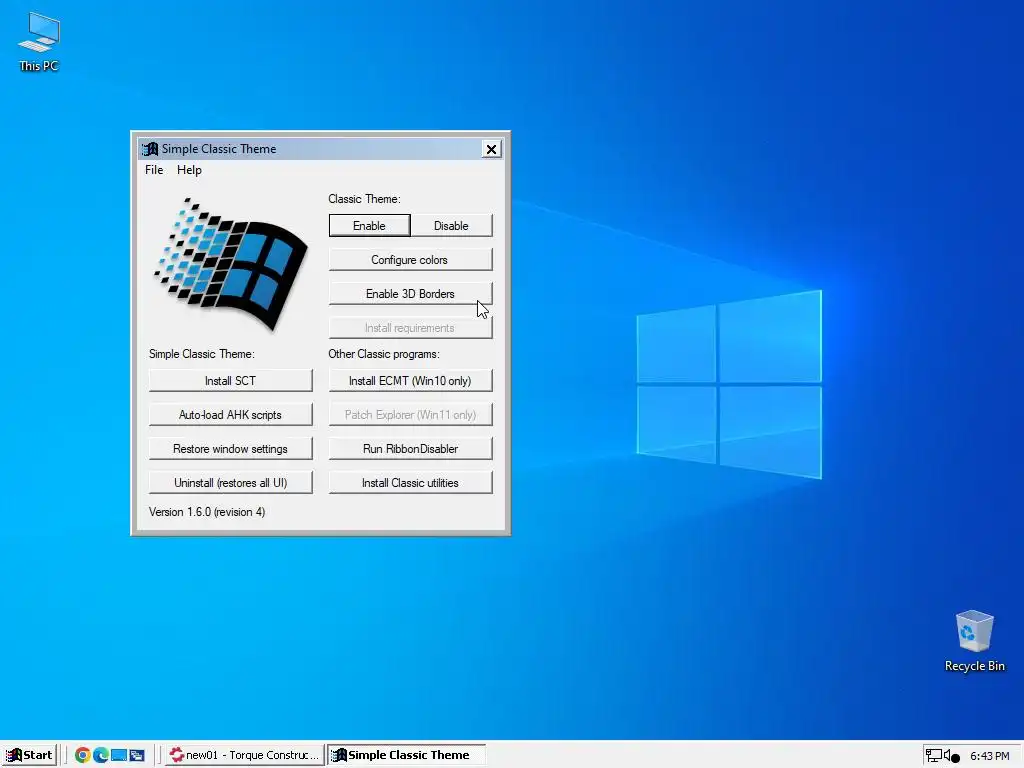The width and height of the screenshot is (1024, 768).
Task: Open the File menu
Action: pos(154,170)
